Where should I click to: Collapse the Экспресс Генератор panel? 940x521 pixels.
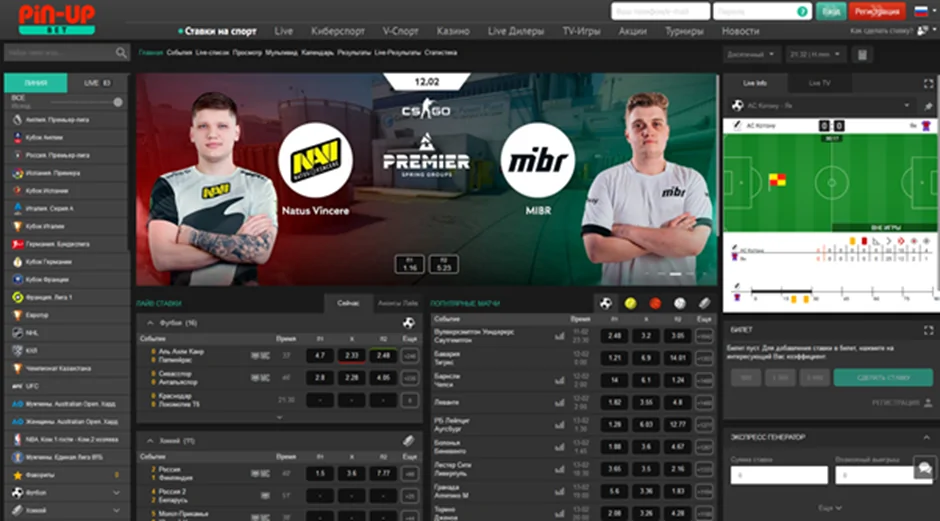click(926, 437)
